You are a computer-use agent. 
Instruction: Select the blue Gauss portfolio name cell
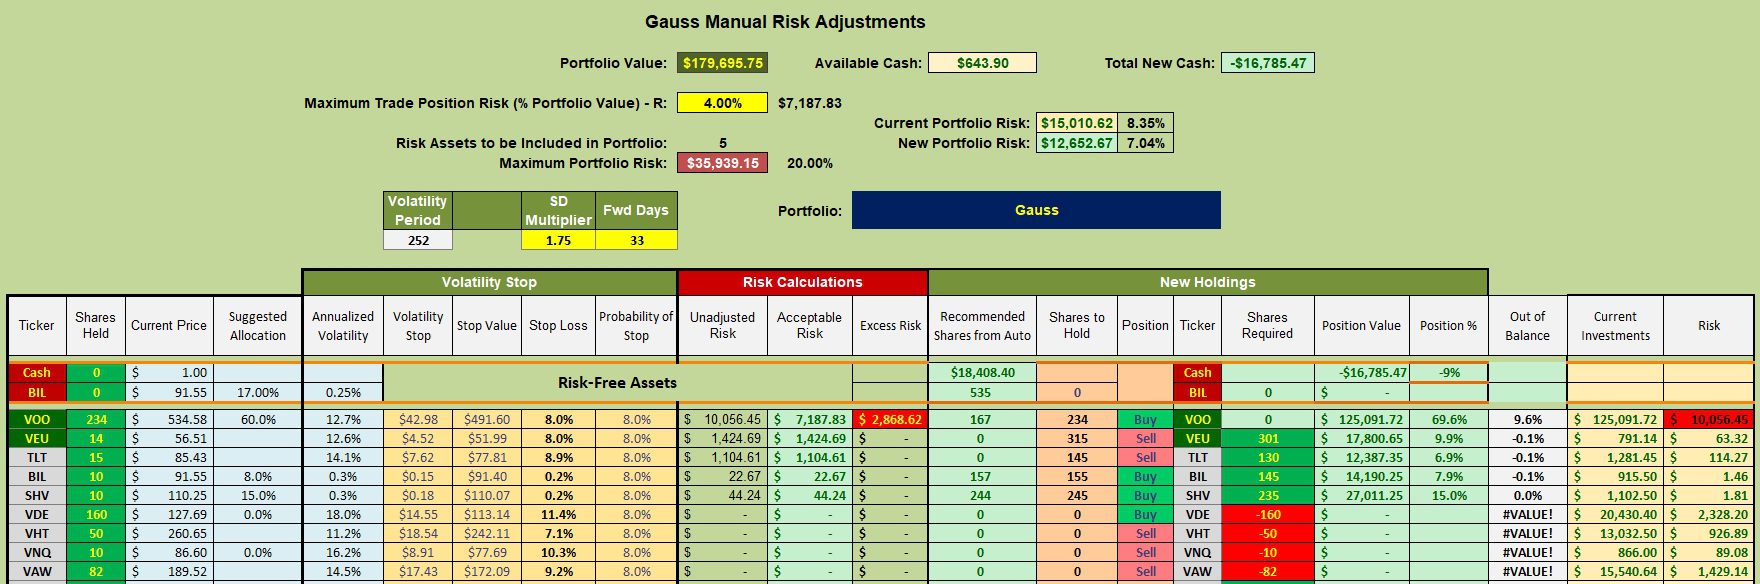[1036, 210]
